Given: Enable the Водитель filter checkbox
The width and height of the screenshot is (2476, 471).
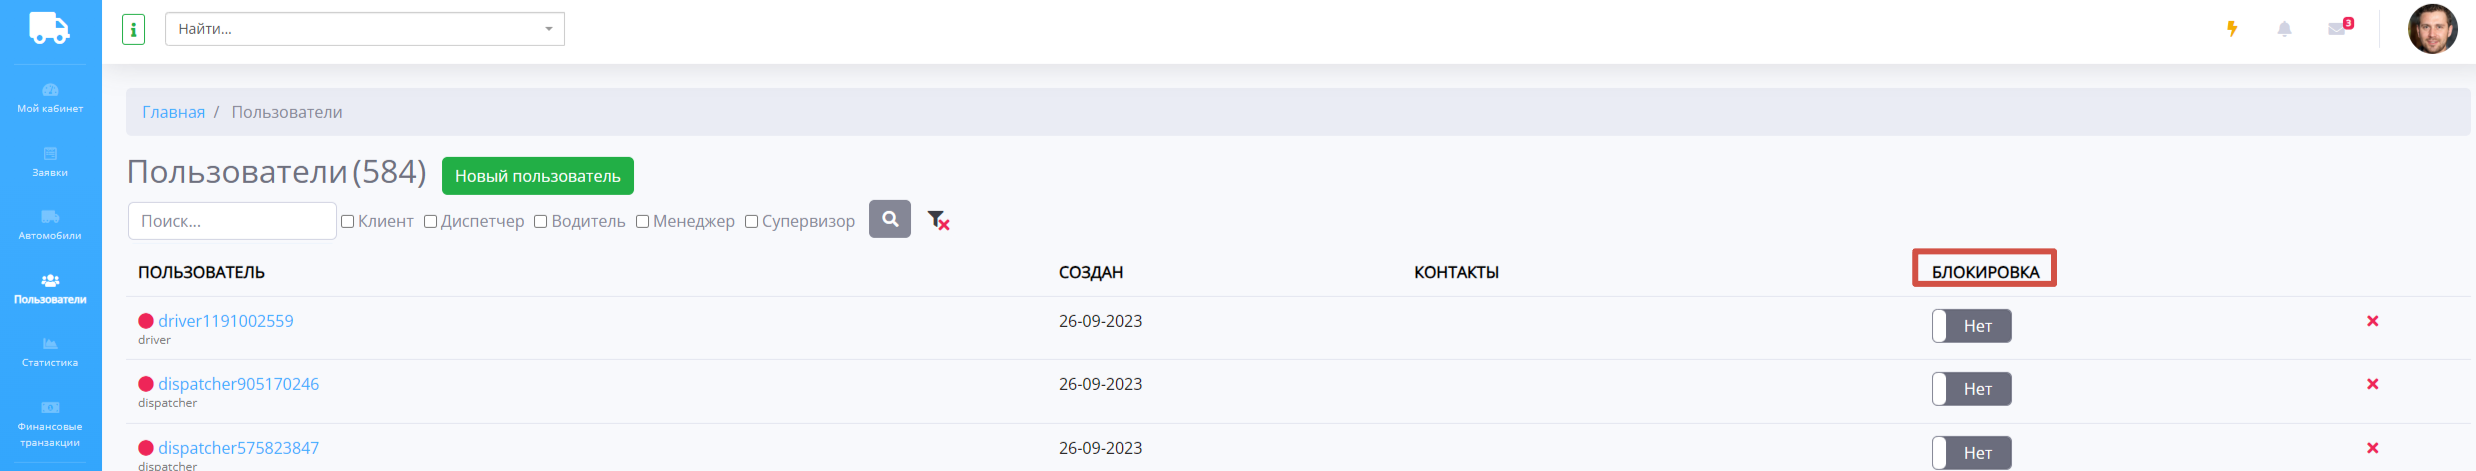Looking at the screenshot, I should 541,222.
